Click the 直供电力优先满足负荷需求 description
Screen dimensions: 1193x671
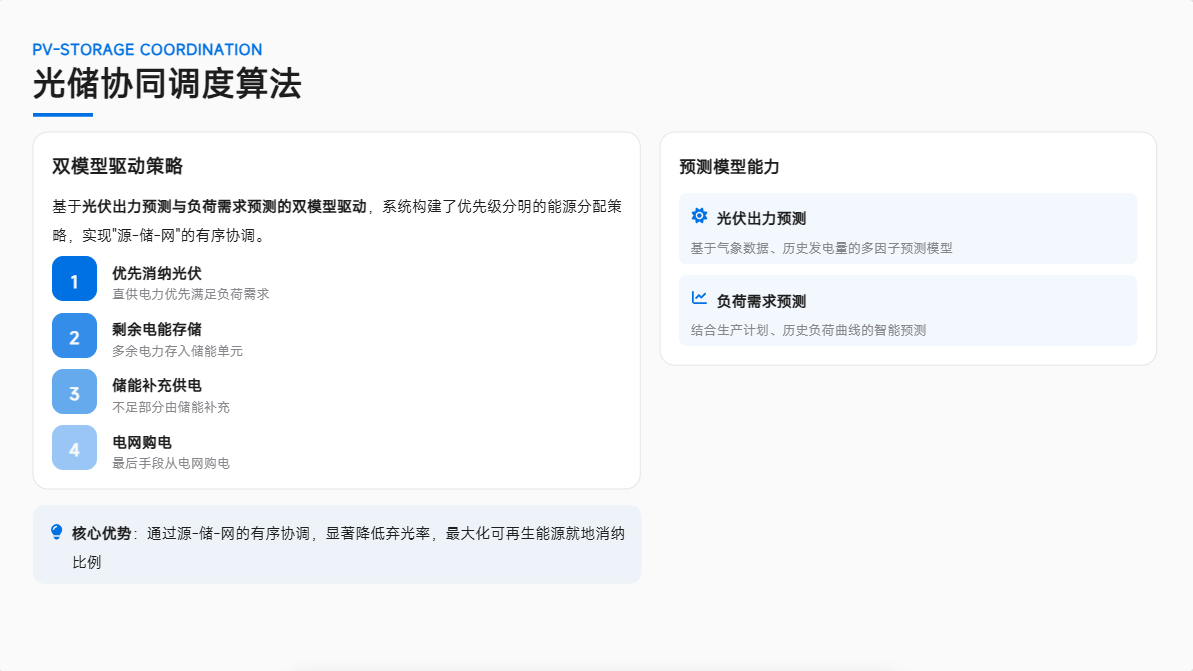coord(191,294)
